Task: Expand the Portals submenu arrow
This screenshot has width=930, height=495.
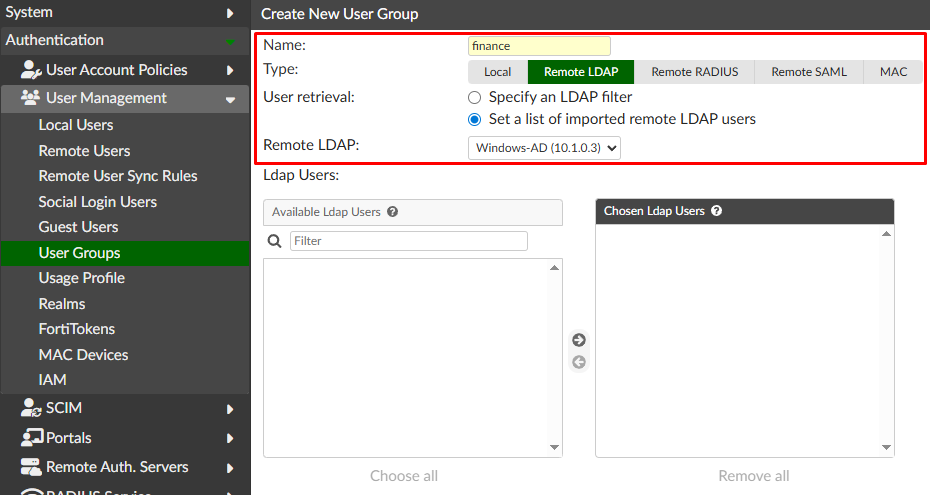Action: click(230, 438)
